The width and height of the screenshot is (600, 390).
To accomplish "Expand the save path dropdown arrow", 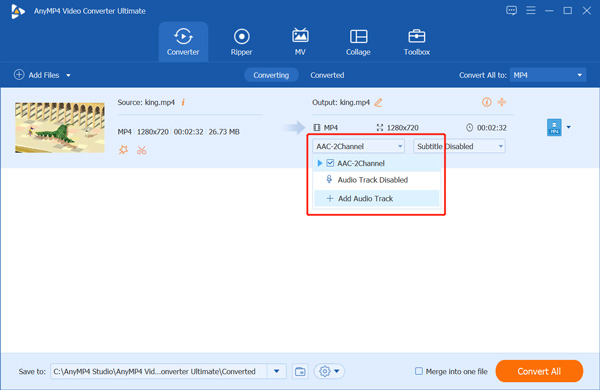I will [x=277, y=371].
